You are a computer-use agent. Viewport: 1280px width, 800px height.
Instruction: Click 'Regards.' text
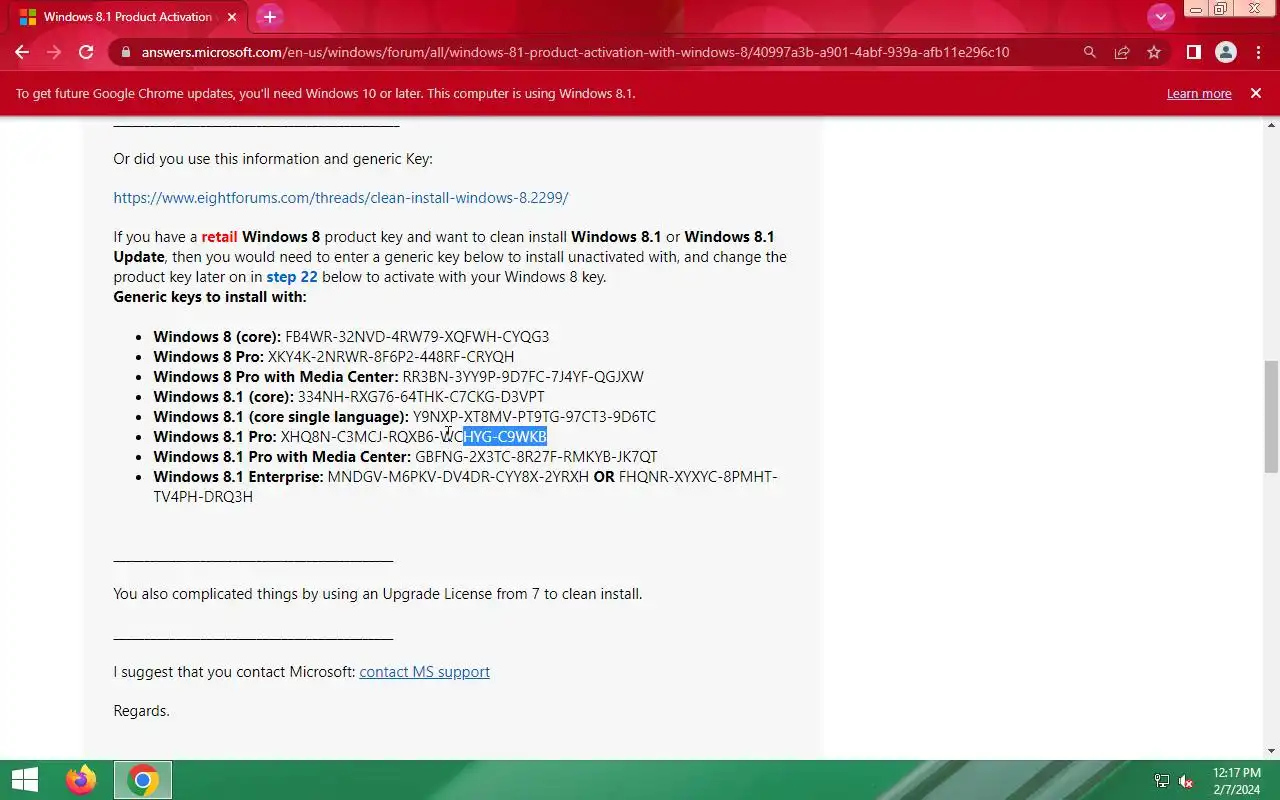(141, 711)
